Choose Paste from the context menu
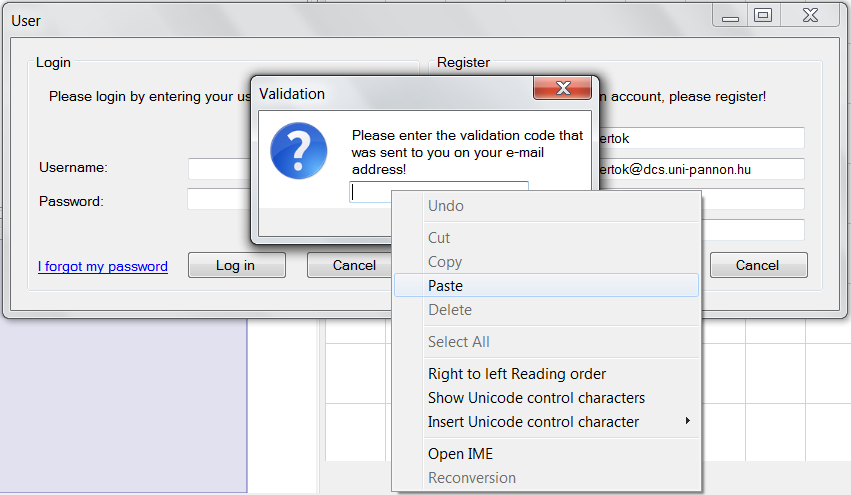Viewport: 851px width, 495px height. pyautogui.click(x=445, y=286)
